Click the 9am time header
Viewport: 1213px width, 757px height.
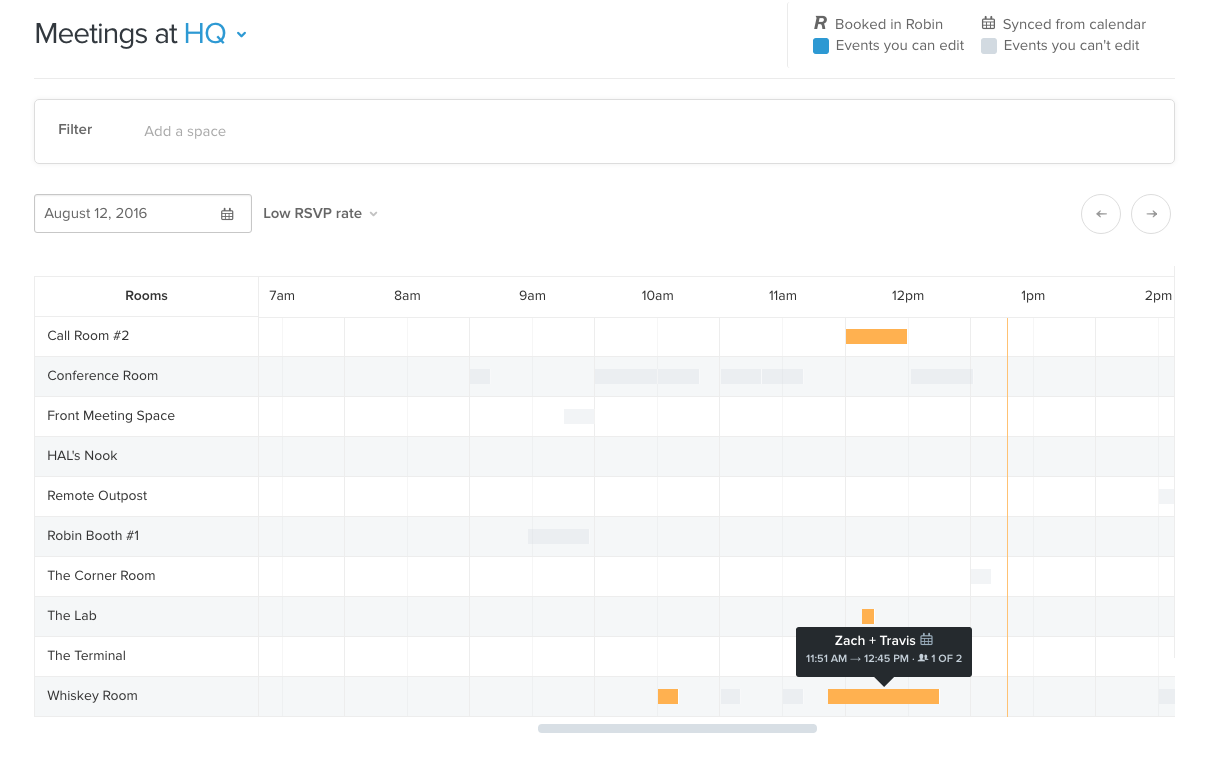point(532,296)
